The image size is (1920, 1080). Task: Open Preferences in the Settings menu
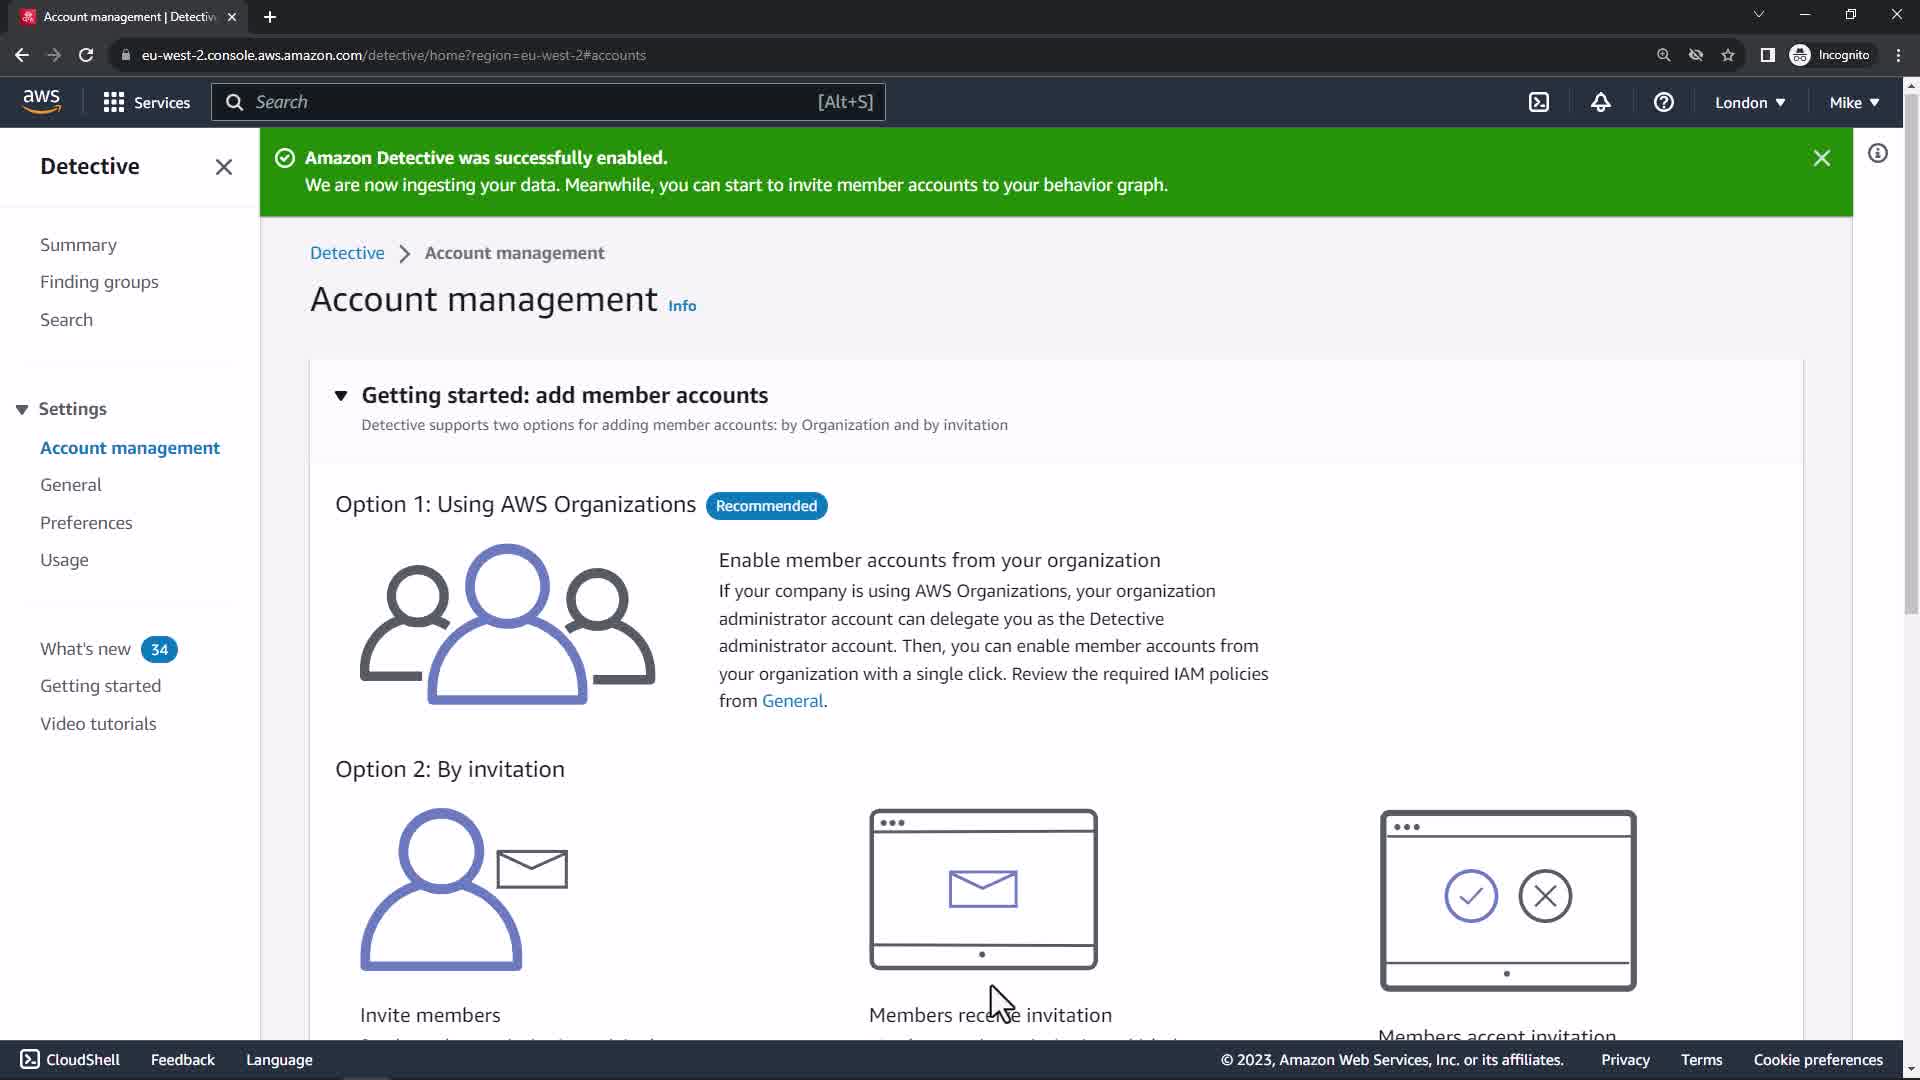click(86, 523)
